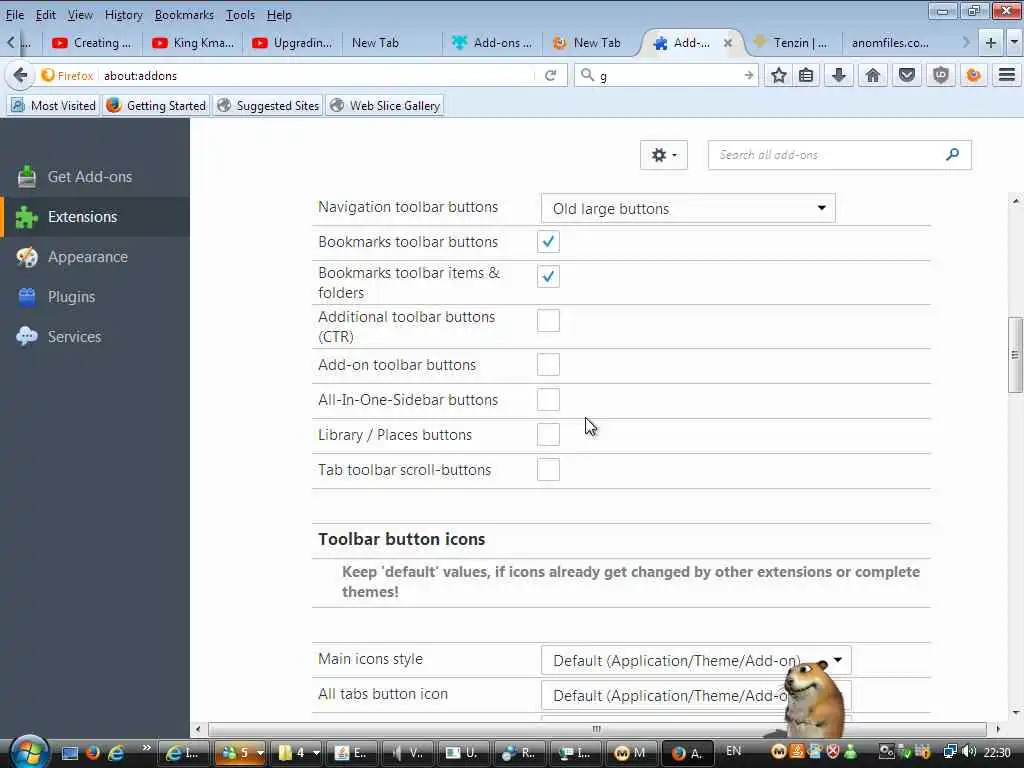The width and height of the screenshot is (1024, 768).
Task: Open the File menu
Action: [14, 14]
